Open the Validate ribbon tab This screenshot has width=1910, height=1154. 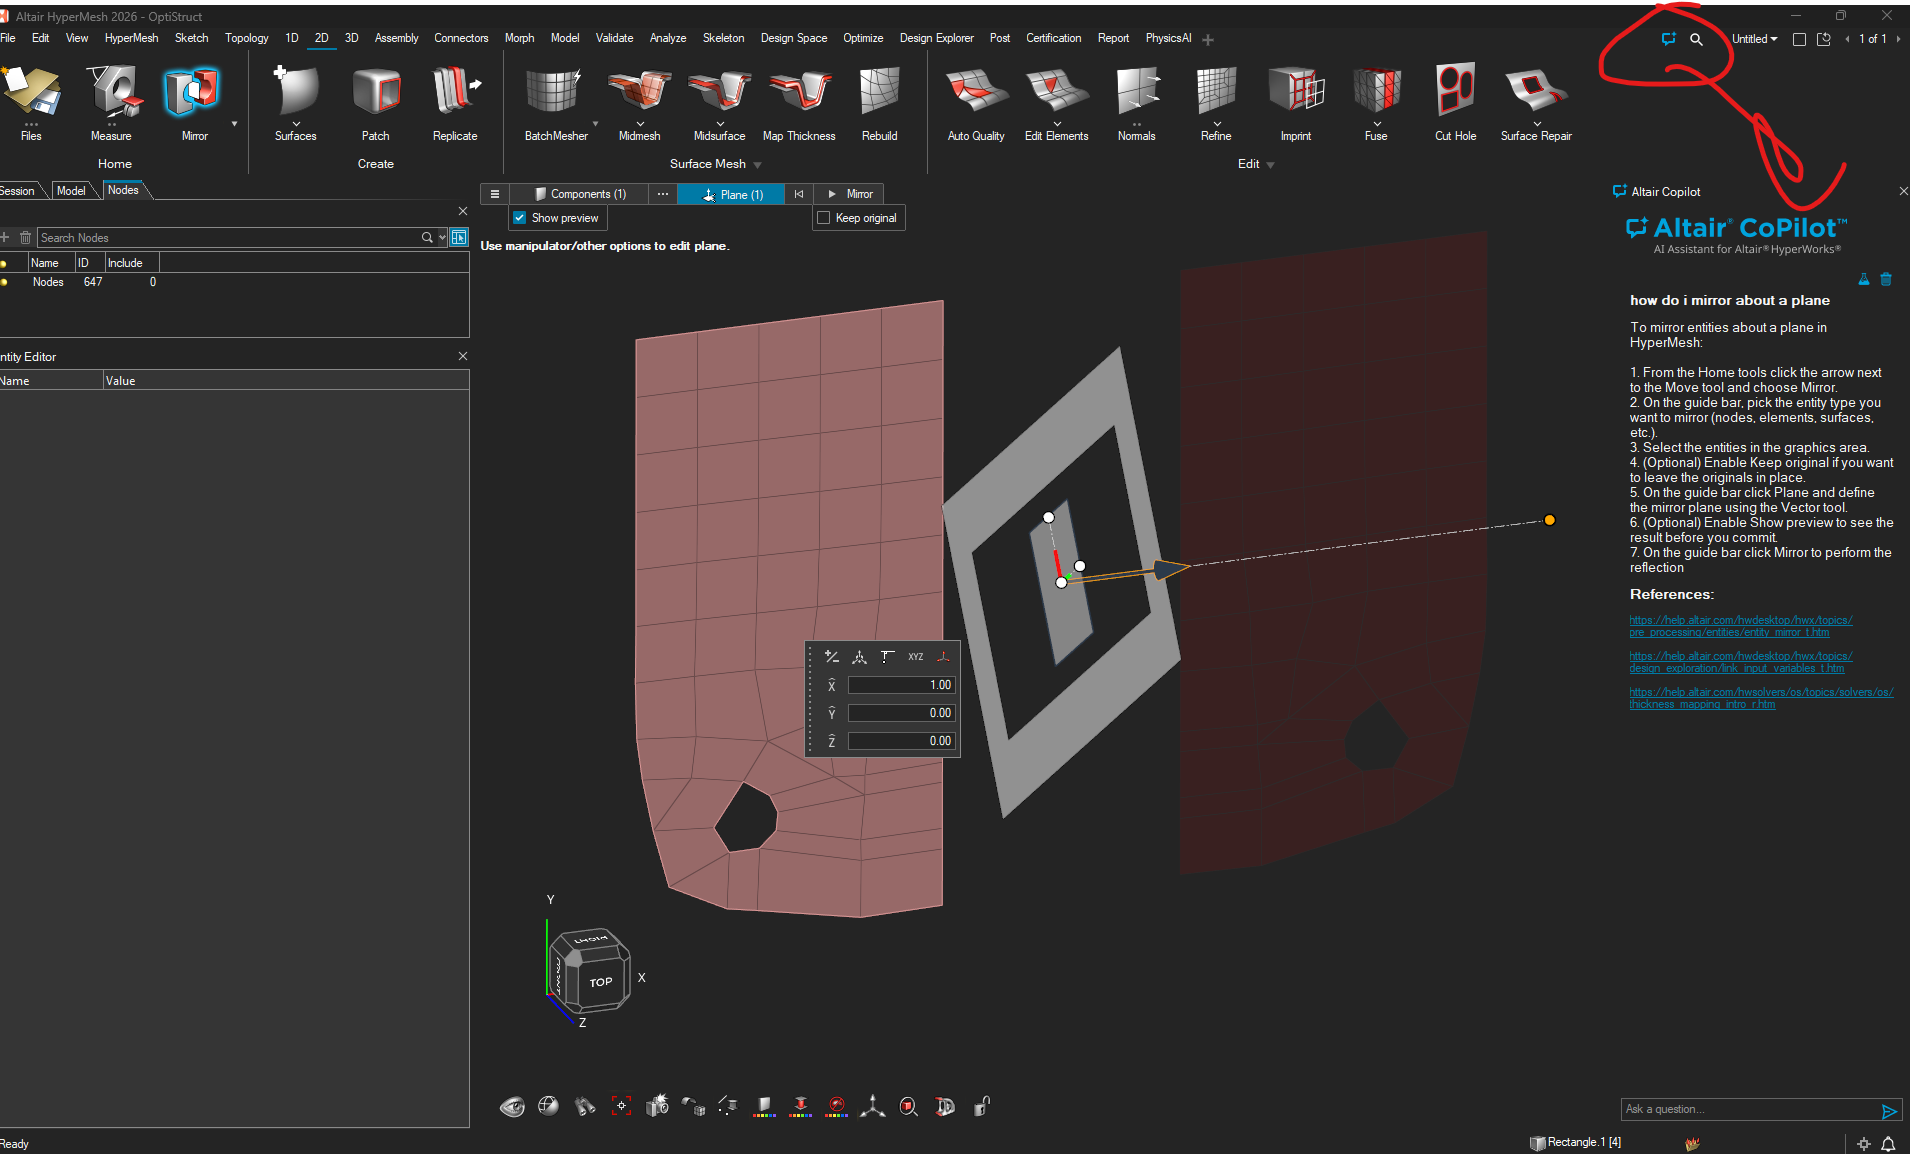(614, 38)
